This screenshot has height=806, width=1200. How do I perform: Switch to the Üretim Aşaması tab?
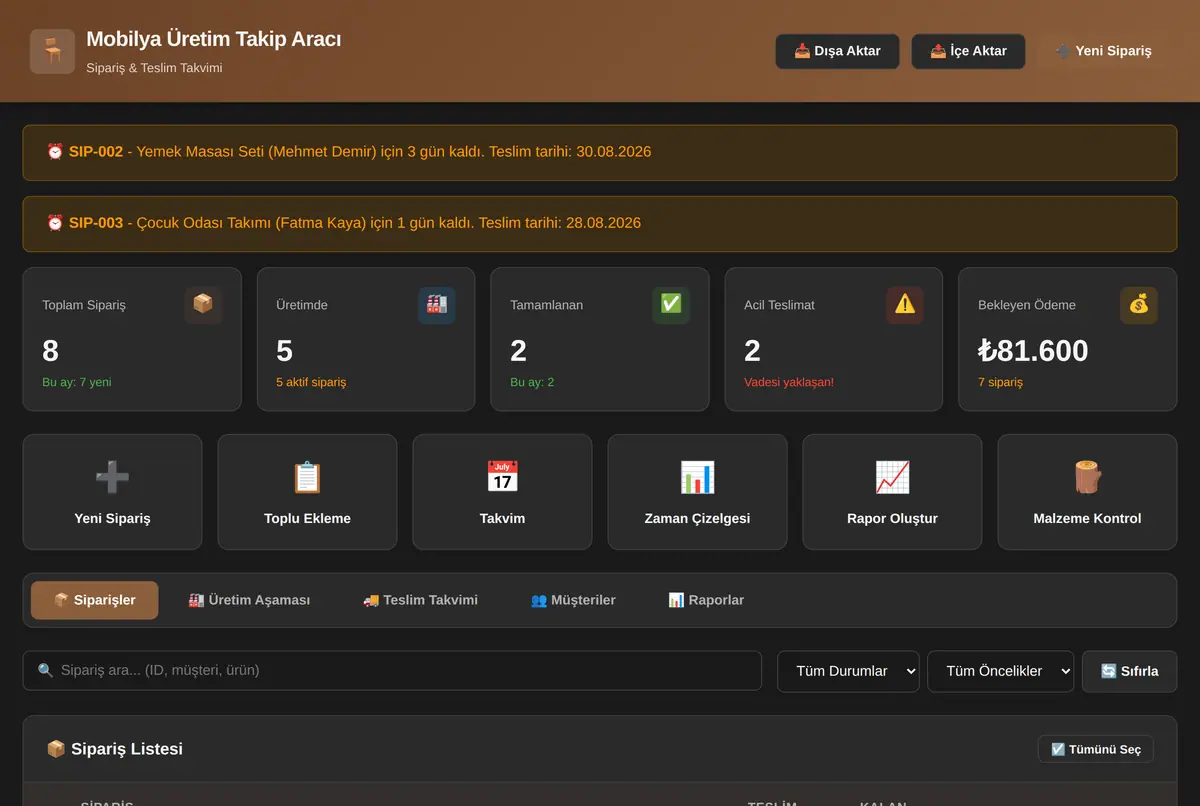(x=249, y=600)
